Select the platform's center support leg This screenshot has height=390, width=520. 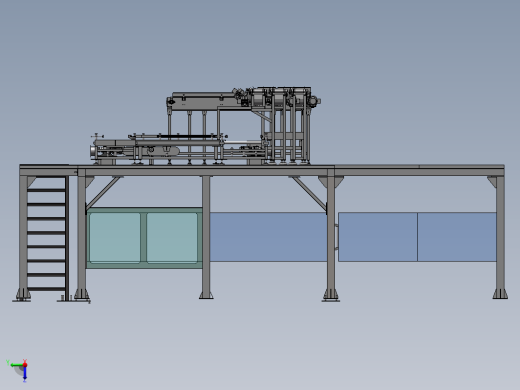pos(206,237)
